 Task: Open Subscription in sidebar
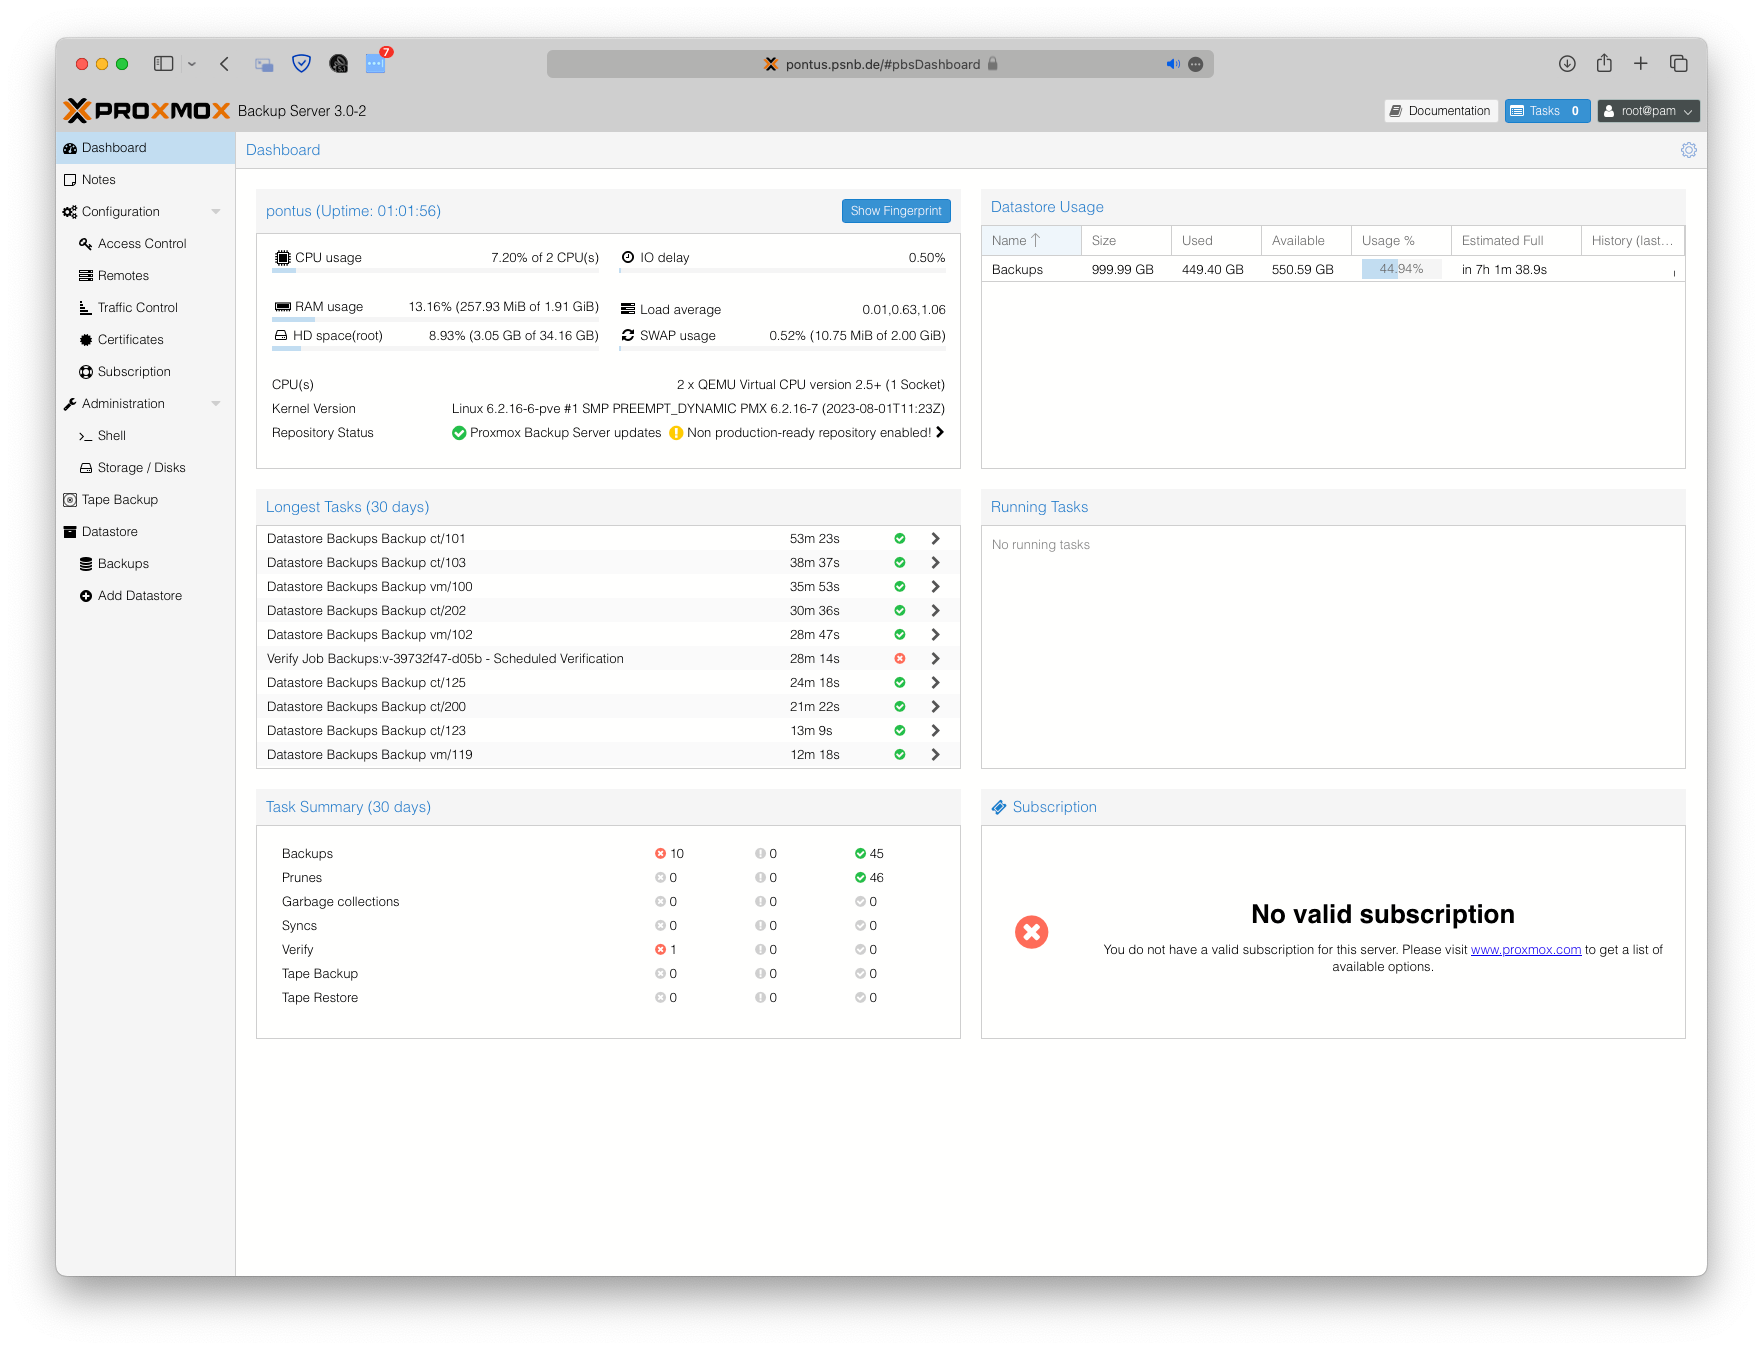146,372
